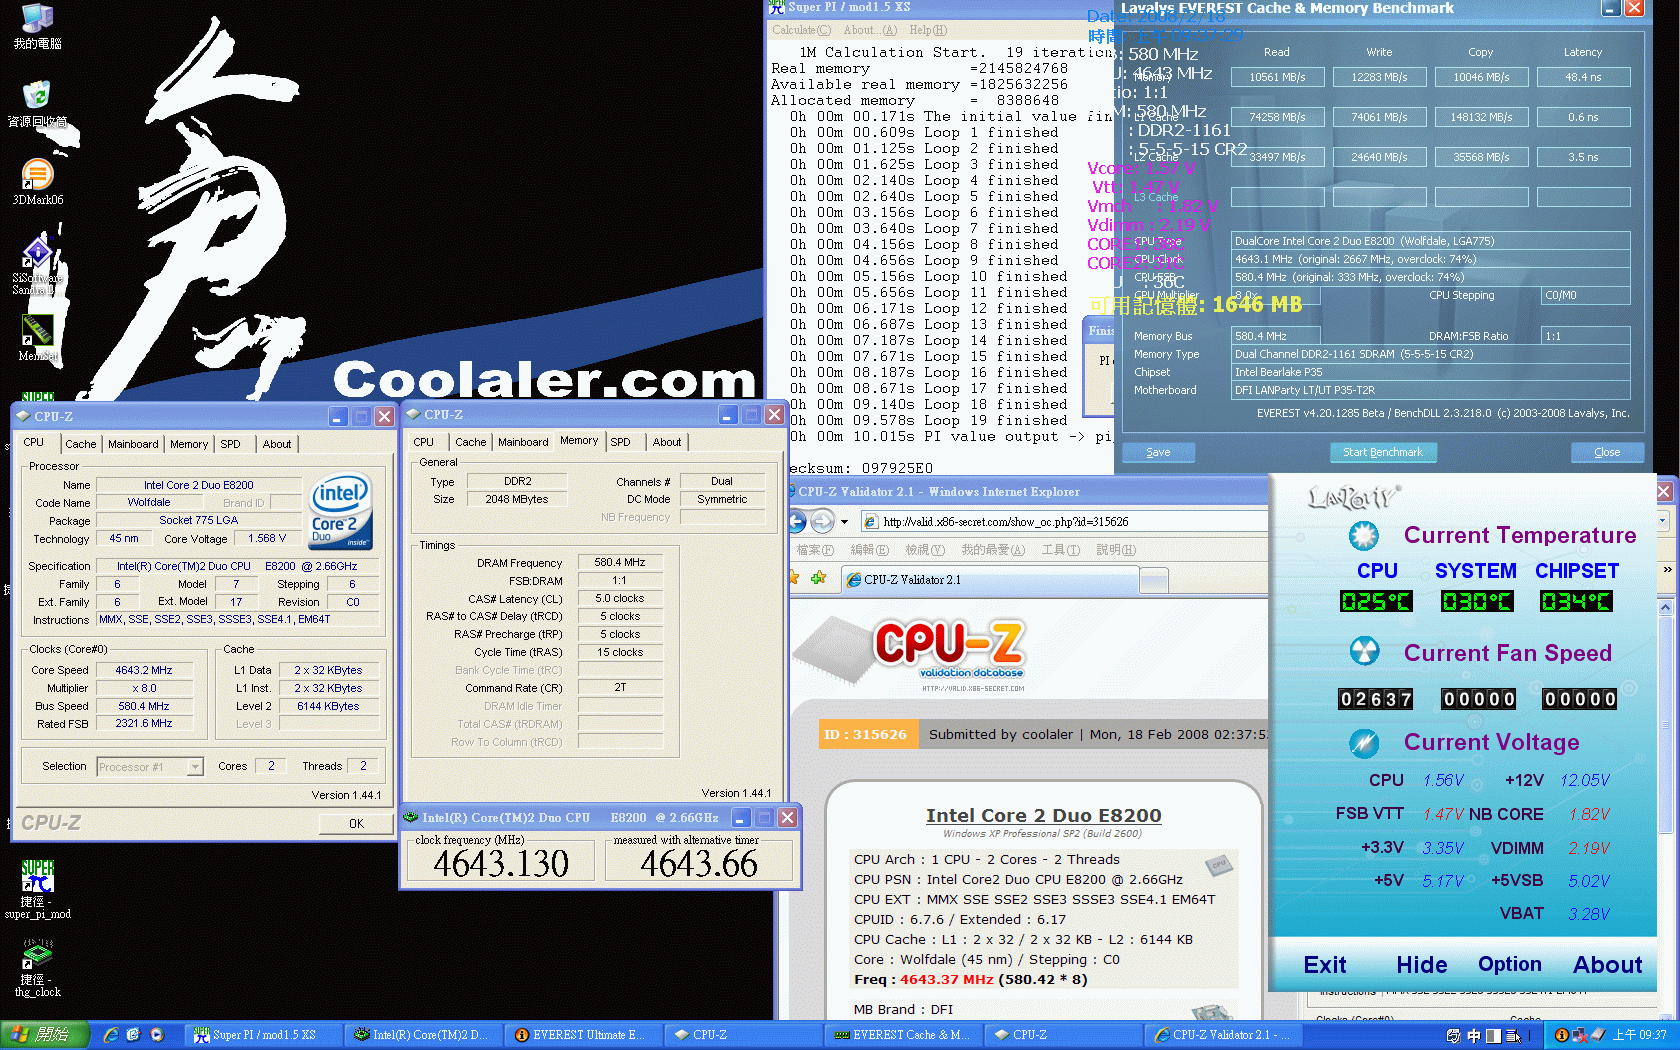Click About in the LANParty monitor
Viewport: 1680px width, 1050px height.
(x=1608, y=965)
